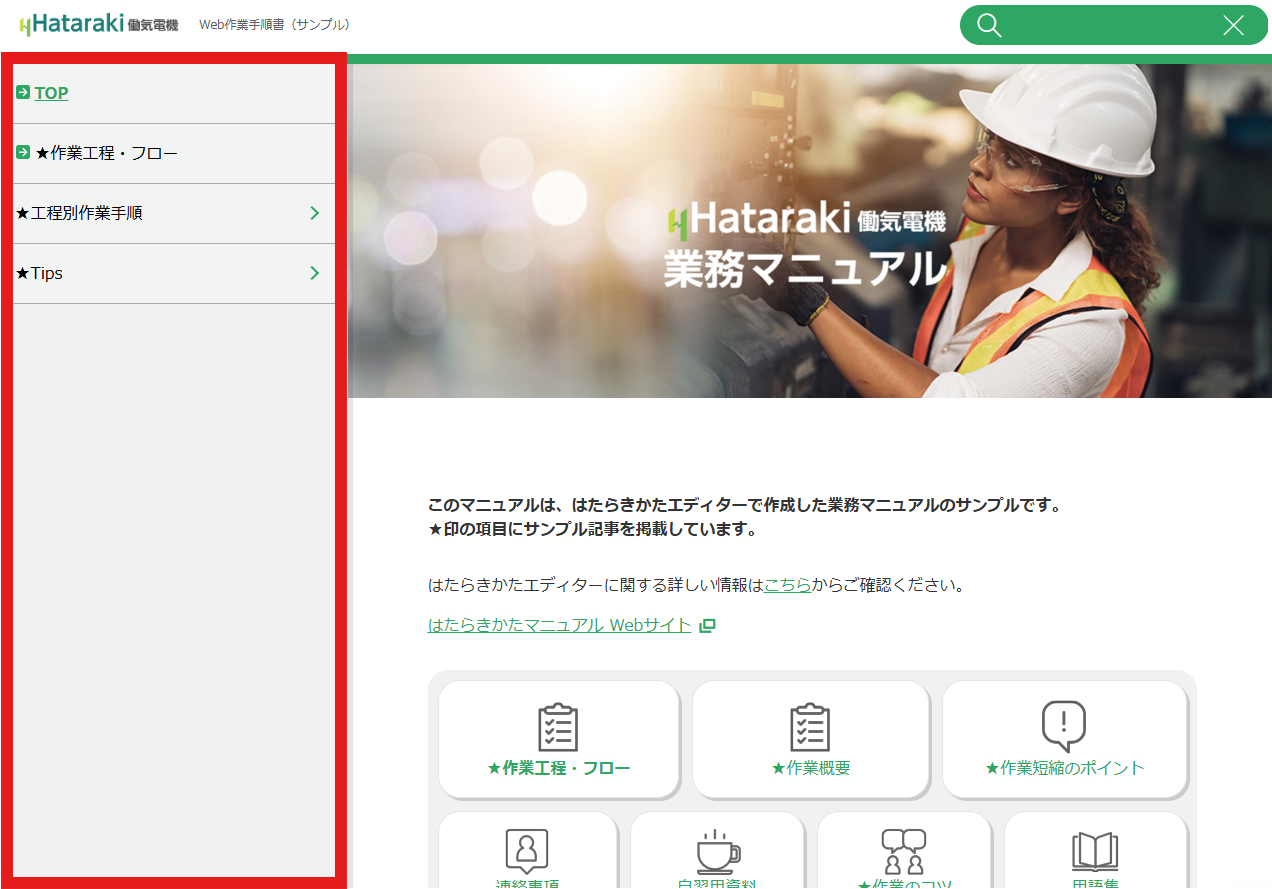The width and height of the screenshot is (1272, 889).
Task: Open the ★作業概要 checklist tile
Action: 810,739
